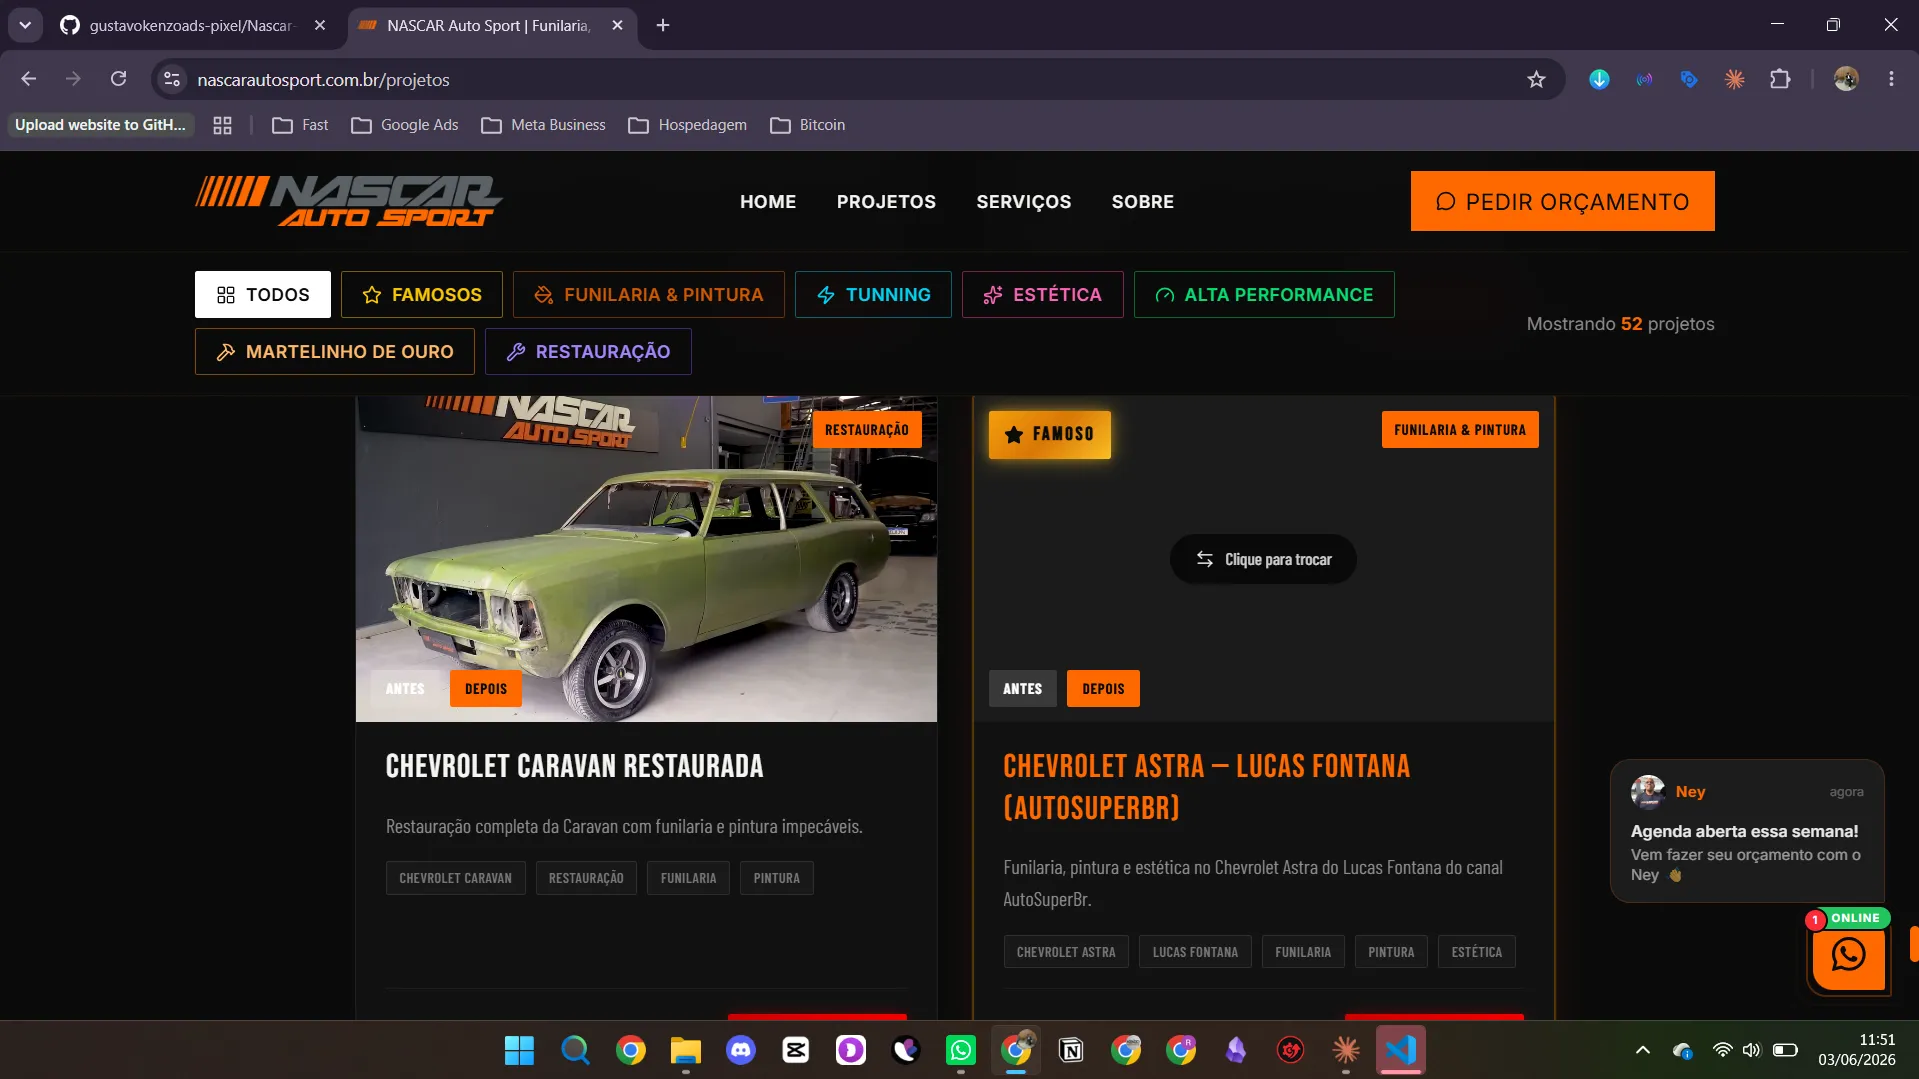
Task: Go to HOME menu item
Action: [768, 202]
